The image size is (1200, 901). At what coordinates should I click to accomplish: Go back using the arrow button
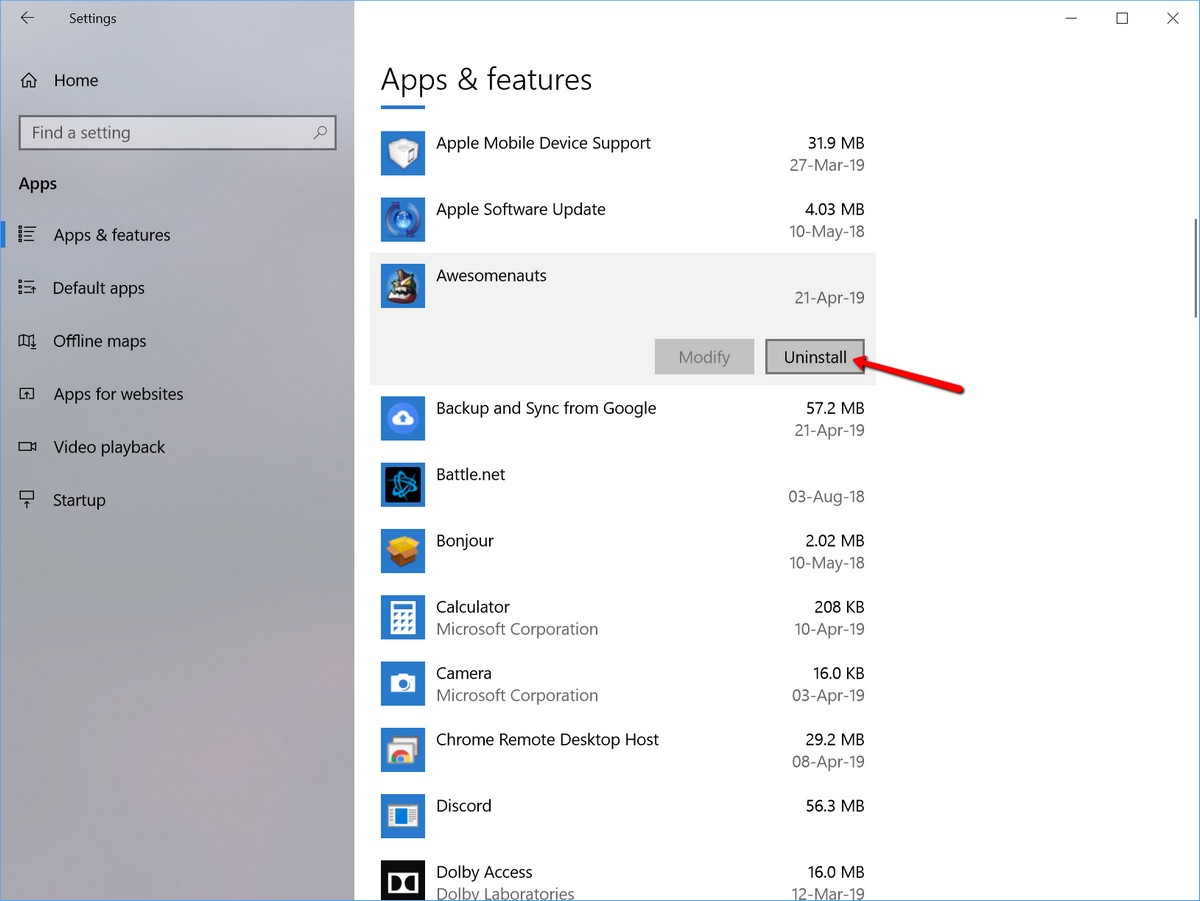click(27, 18)
